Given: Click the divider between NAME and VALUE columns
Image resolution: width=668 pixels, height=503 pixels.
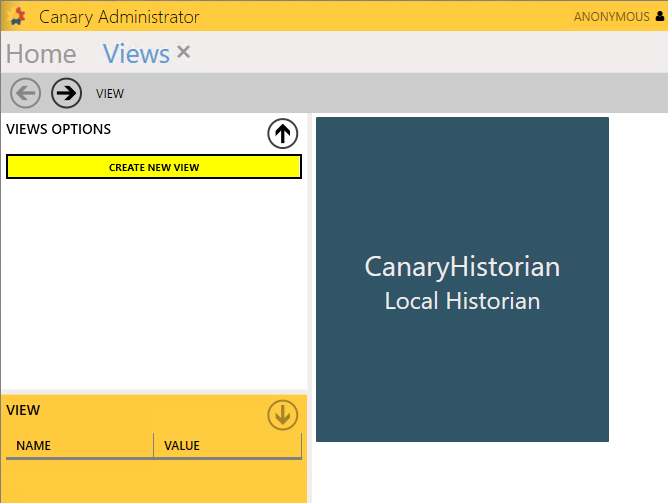Looking at the screenshot, I should (x=153, y=446).
